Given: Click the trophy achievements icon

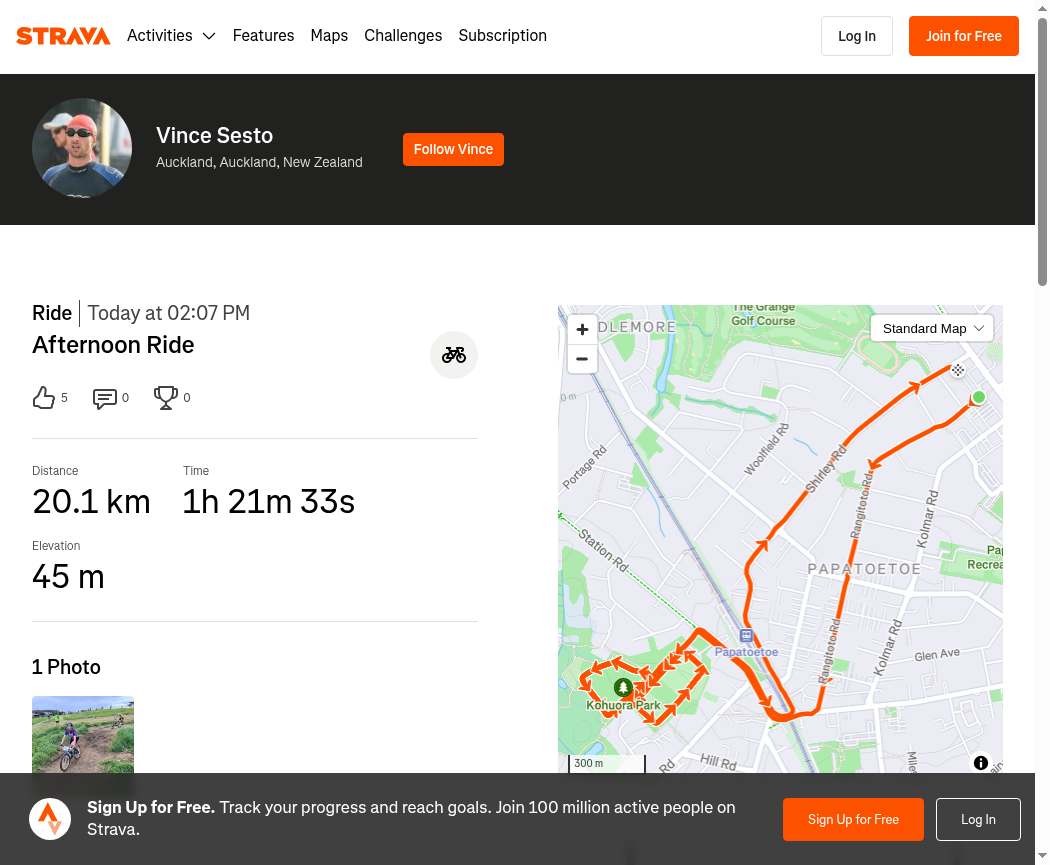Looking at the screenshot, I should tap(165, 398).
